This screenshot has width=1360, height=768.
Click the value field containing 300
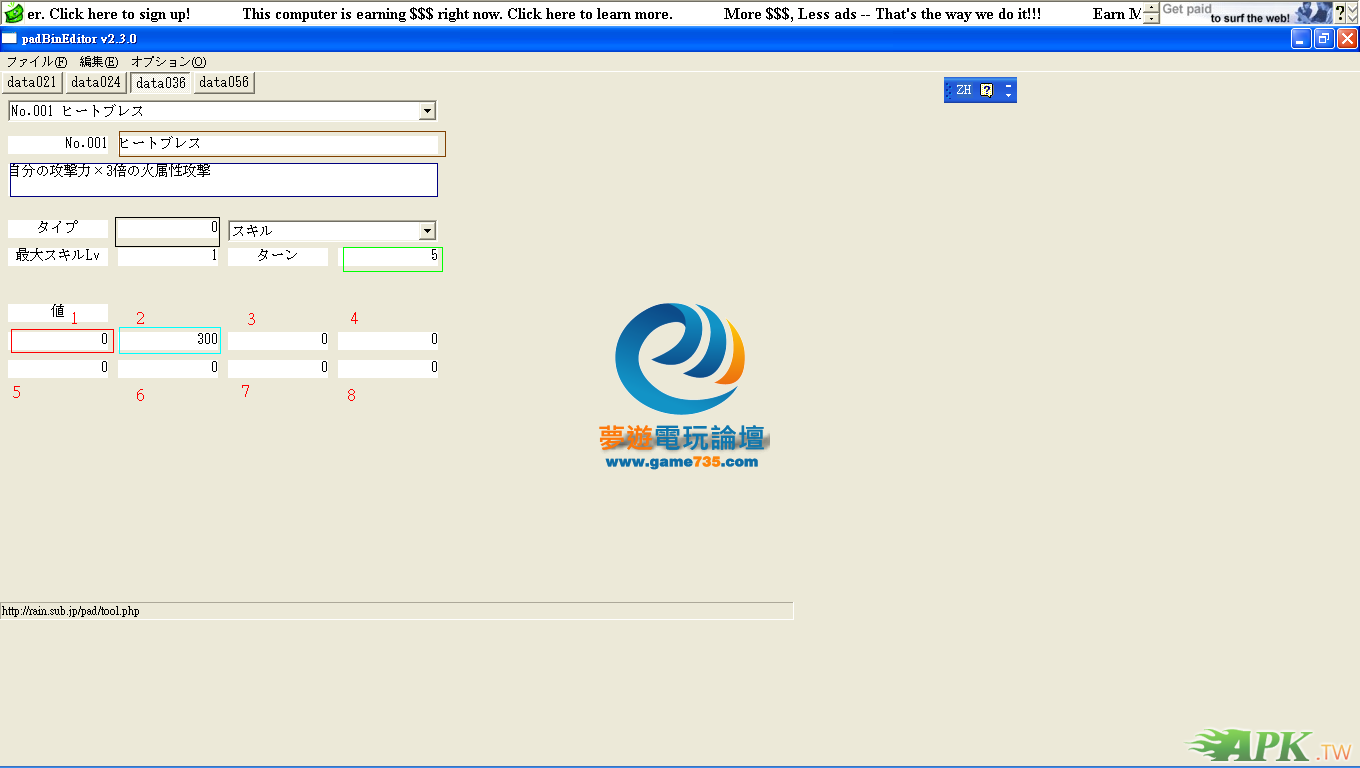tap(169, 340)
